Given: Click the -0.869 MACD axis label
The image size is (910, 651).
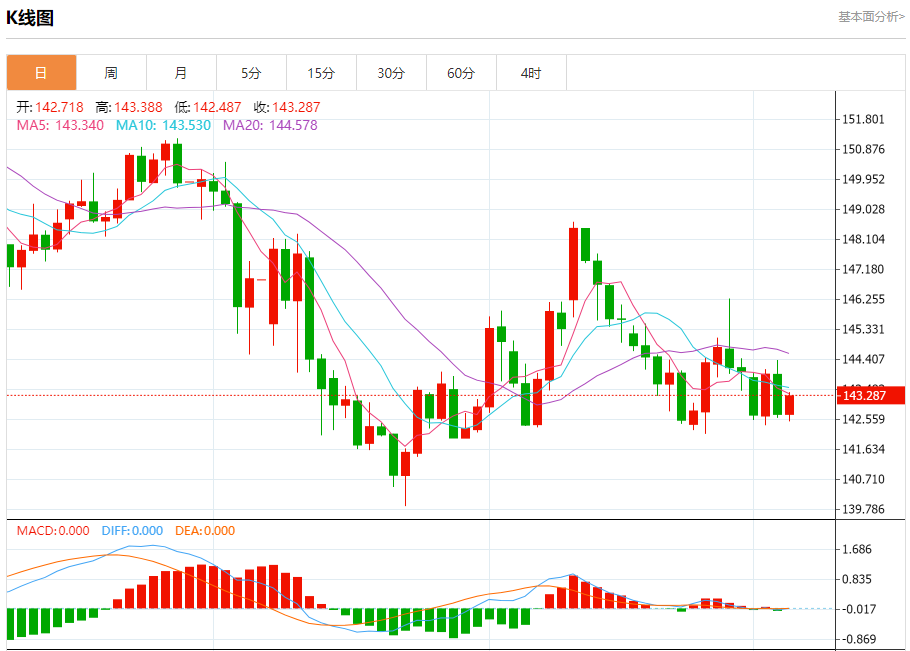Looking at the screenshot, I should (857, 639).
